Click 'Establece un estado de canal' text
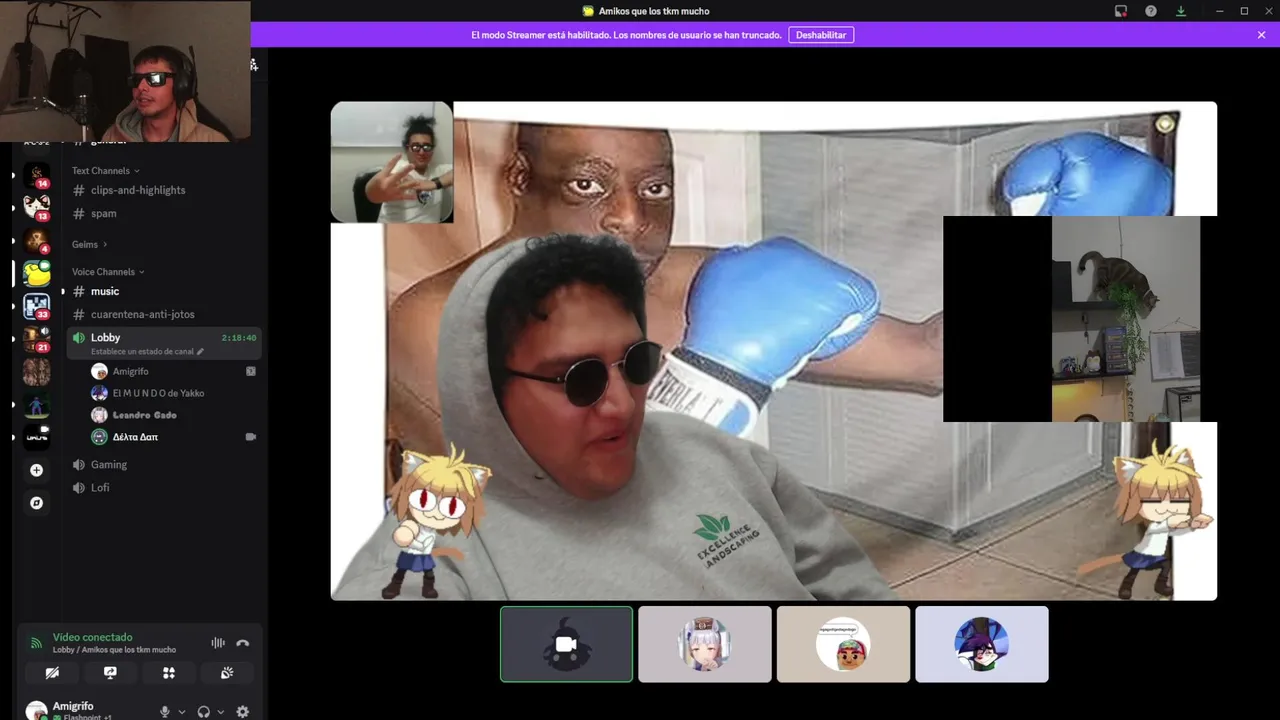1280x720 pixels. [142, 352]
